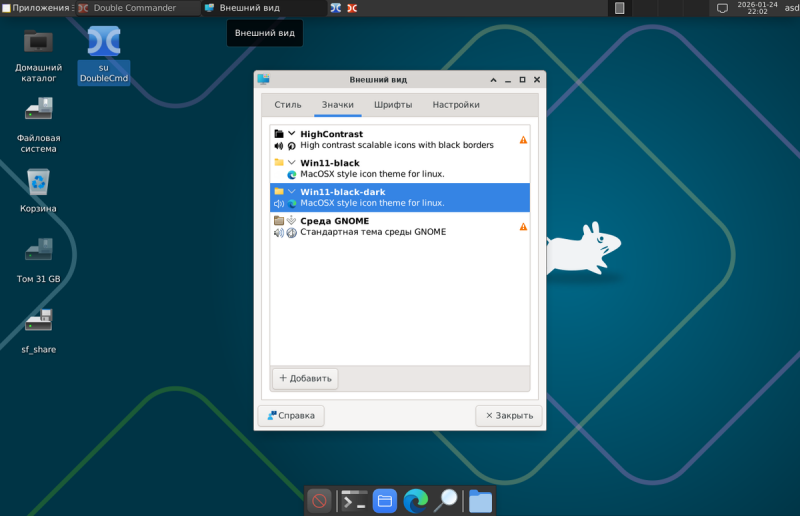The width and height of the screenshot is (800, 516).
Task: Click the Закрыть button
Action: tap(509, 415)
